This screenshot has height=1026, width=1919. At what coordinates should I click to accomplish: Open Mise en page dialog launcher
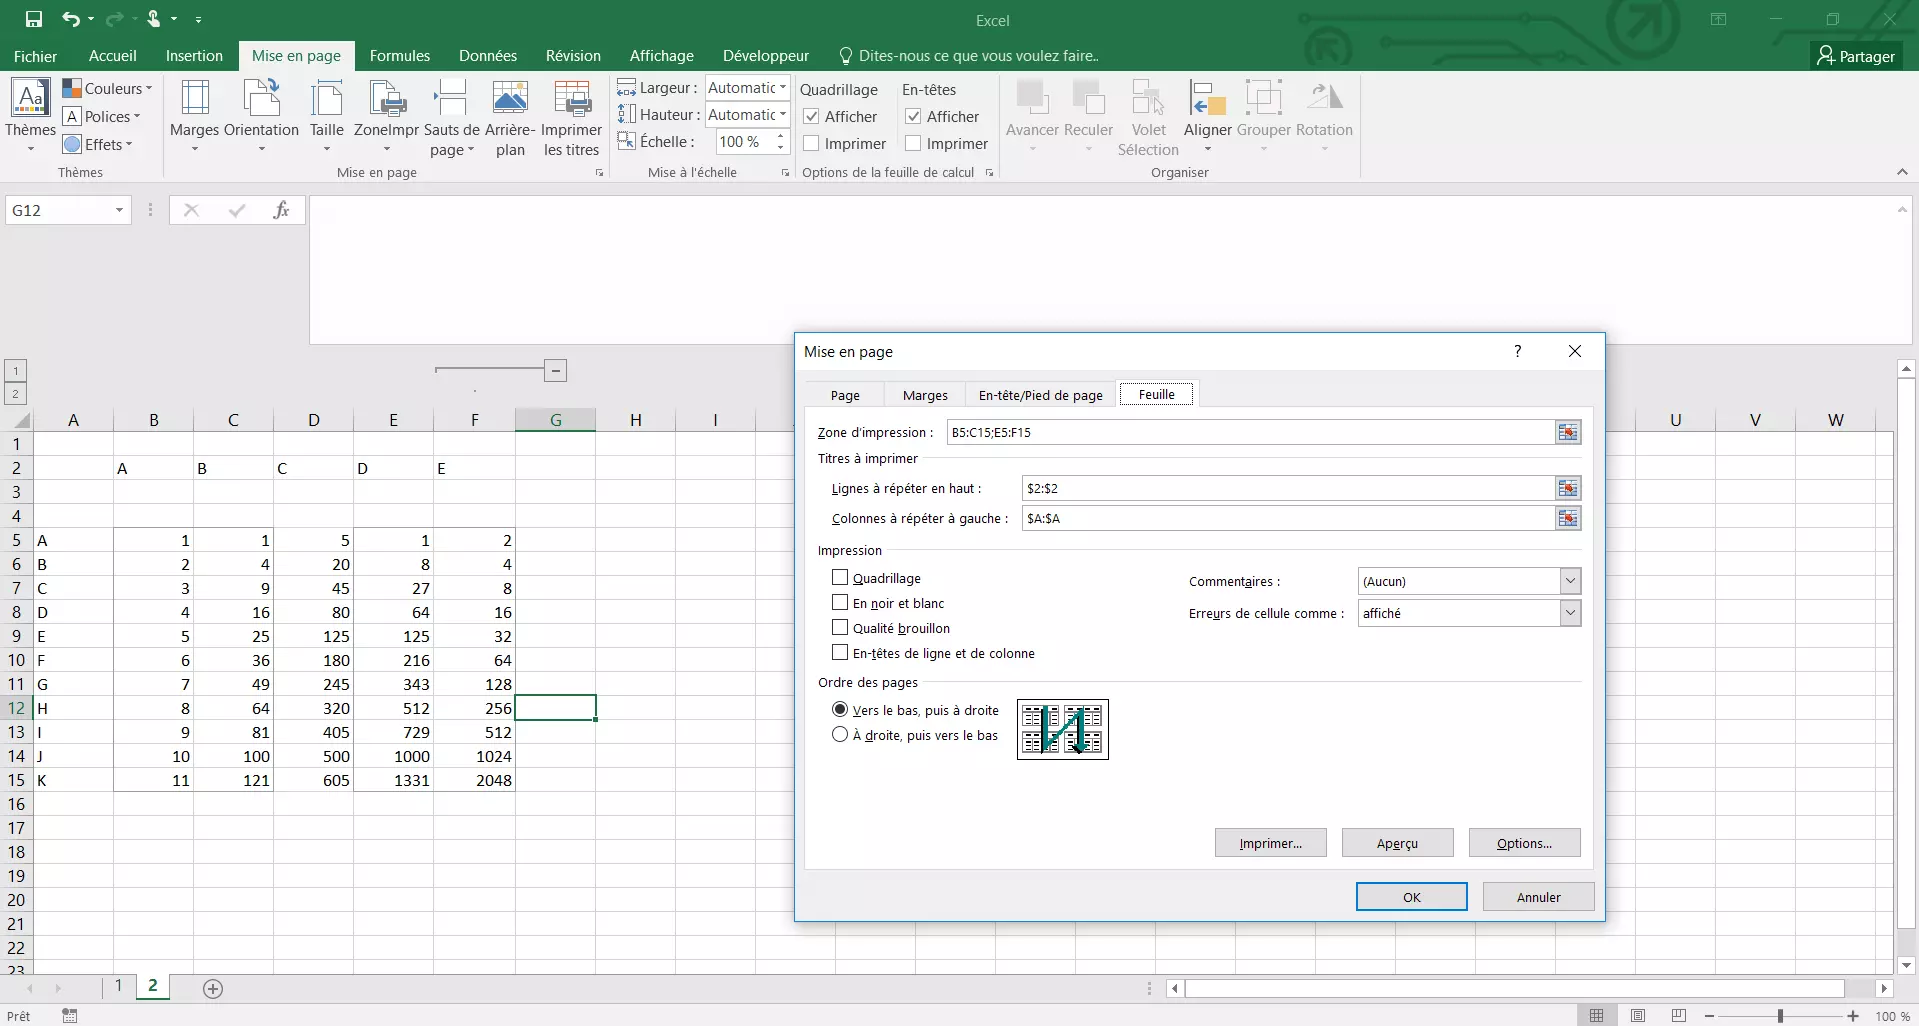point(599,173)
